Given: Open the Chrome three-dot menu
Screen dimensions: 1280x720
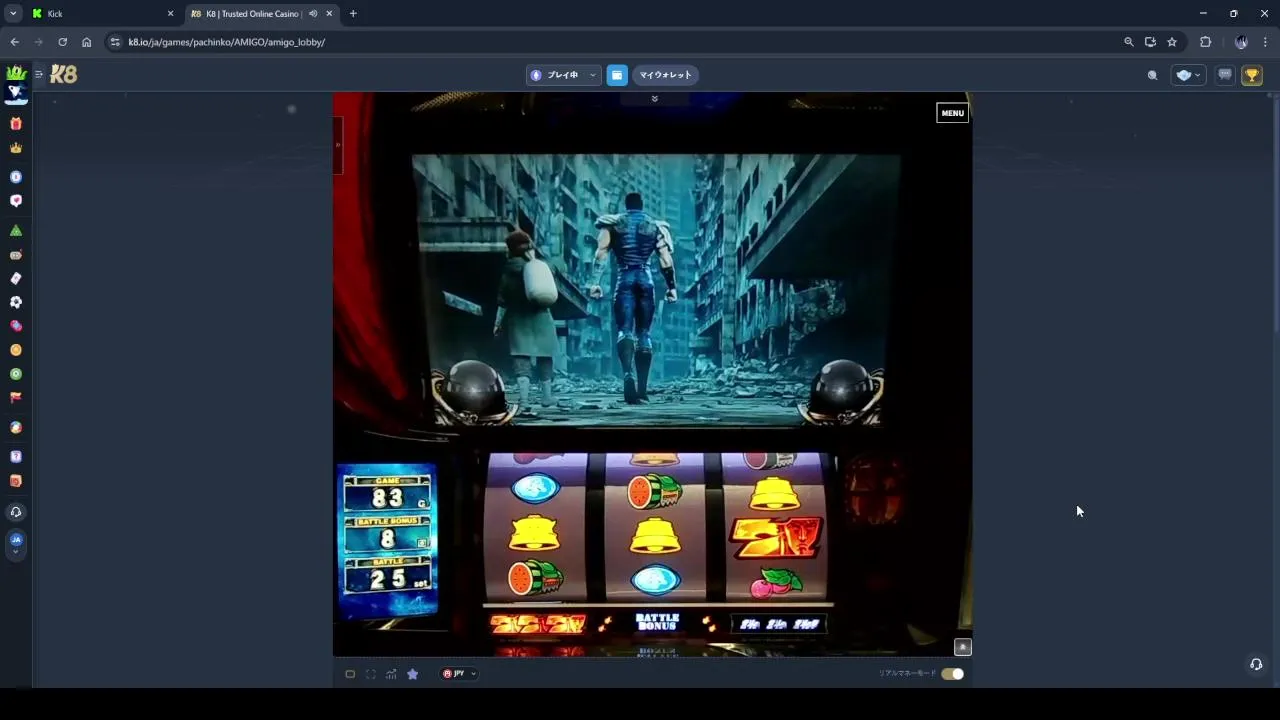Looking at the screenshot, I should tap(1265, 42).
